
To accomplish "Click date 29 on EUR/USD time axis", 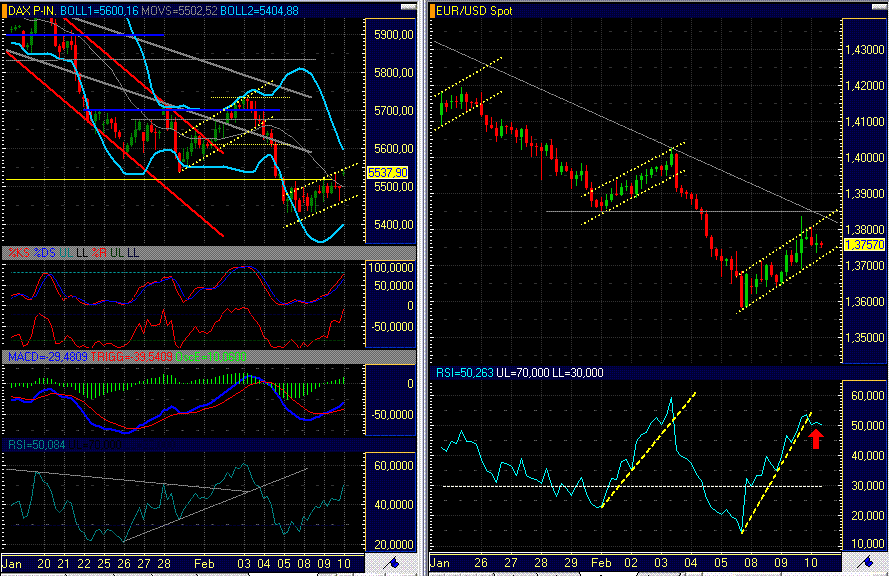I will click(x=570, y=563).
